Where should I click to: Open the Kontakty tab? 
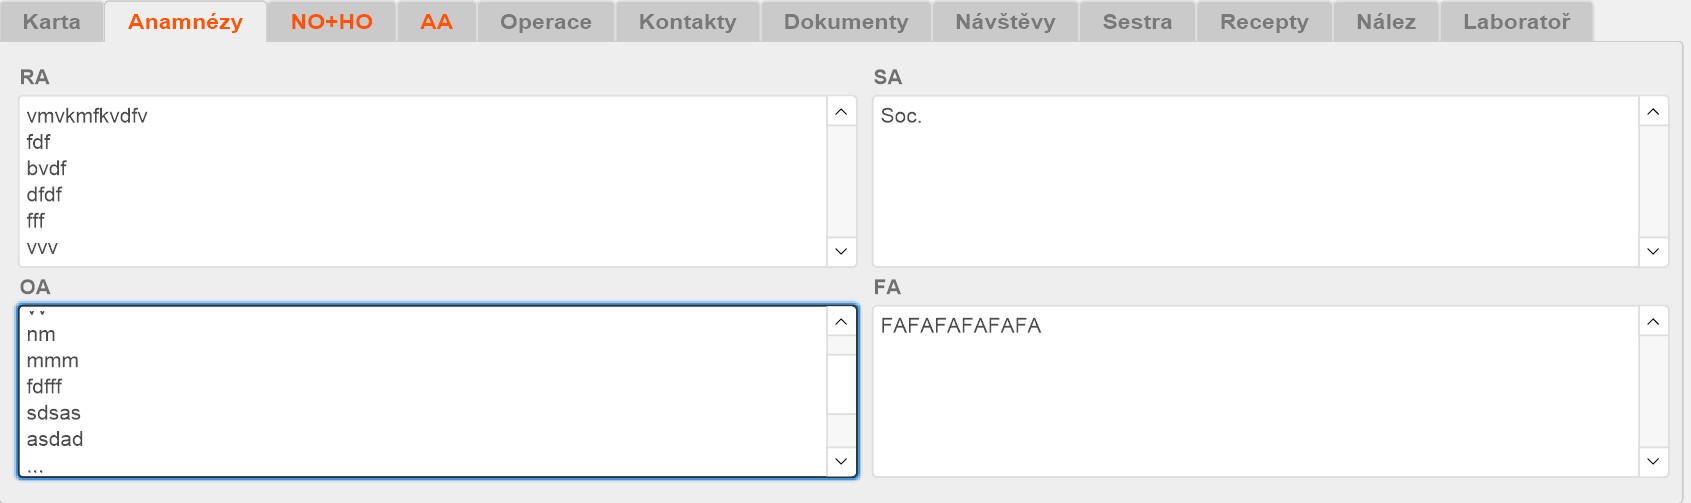point(687,22)
